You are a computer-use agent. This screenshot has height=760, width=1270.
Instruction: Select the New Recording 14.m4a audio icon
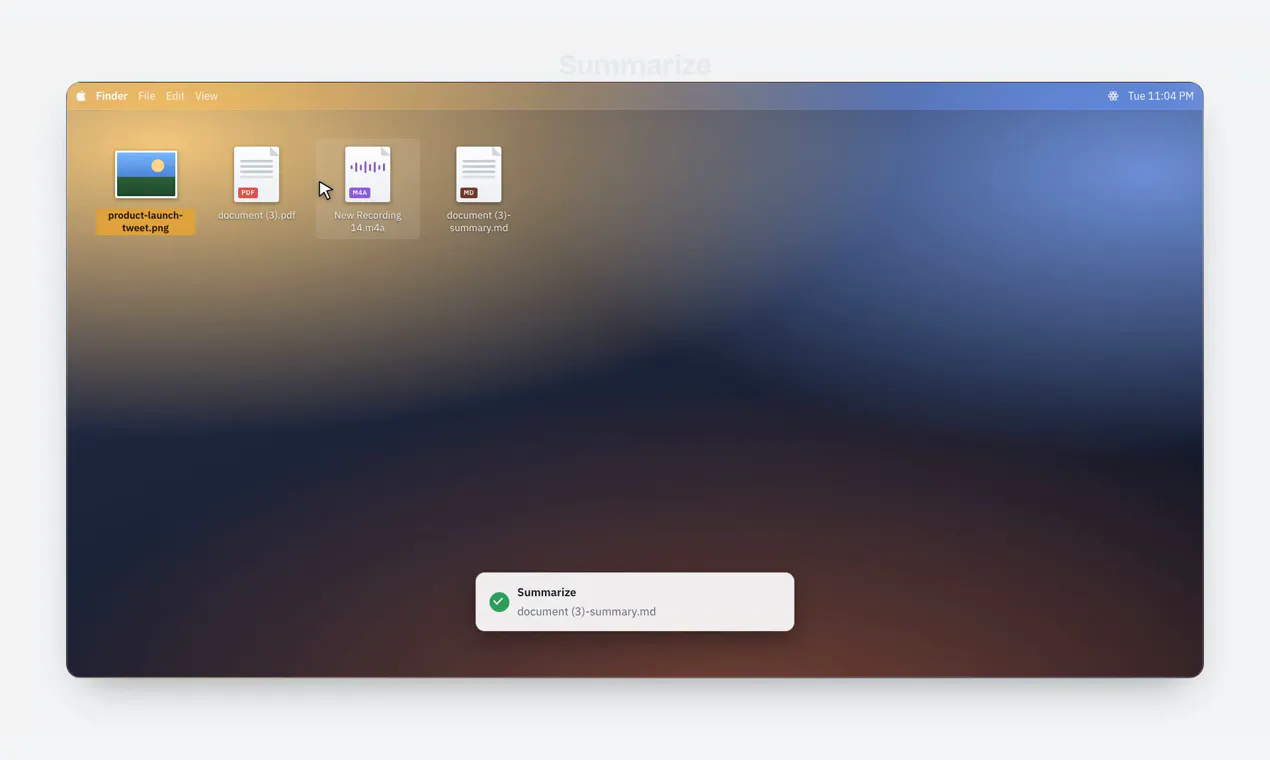[x=368, y=174]
